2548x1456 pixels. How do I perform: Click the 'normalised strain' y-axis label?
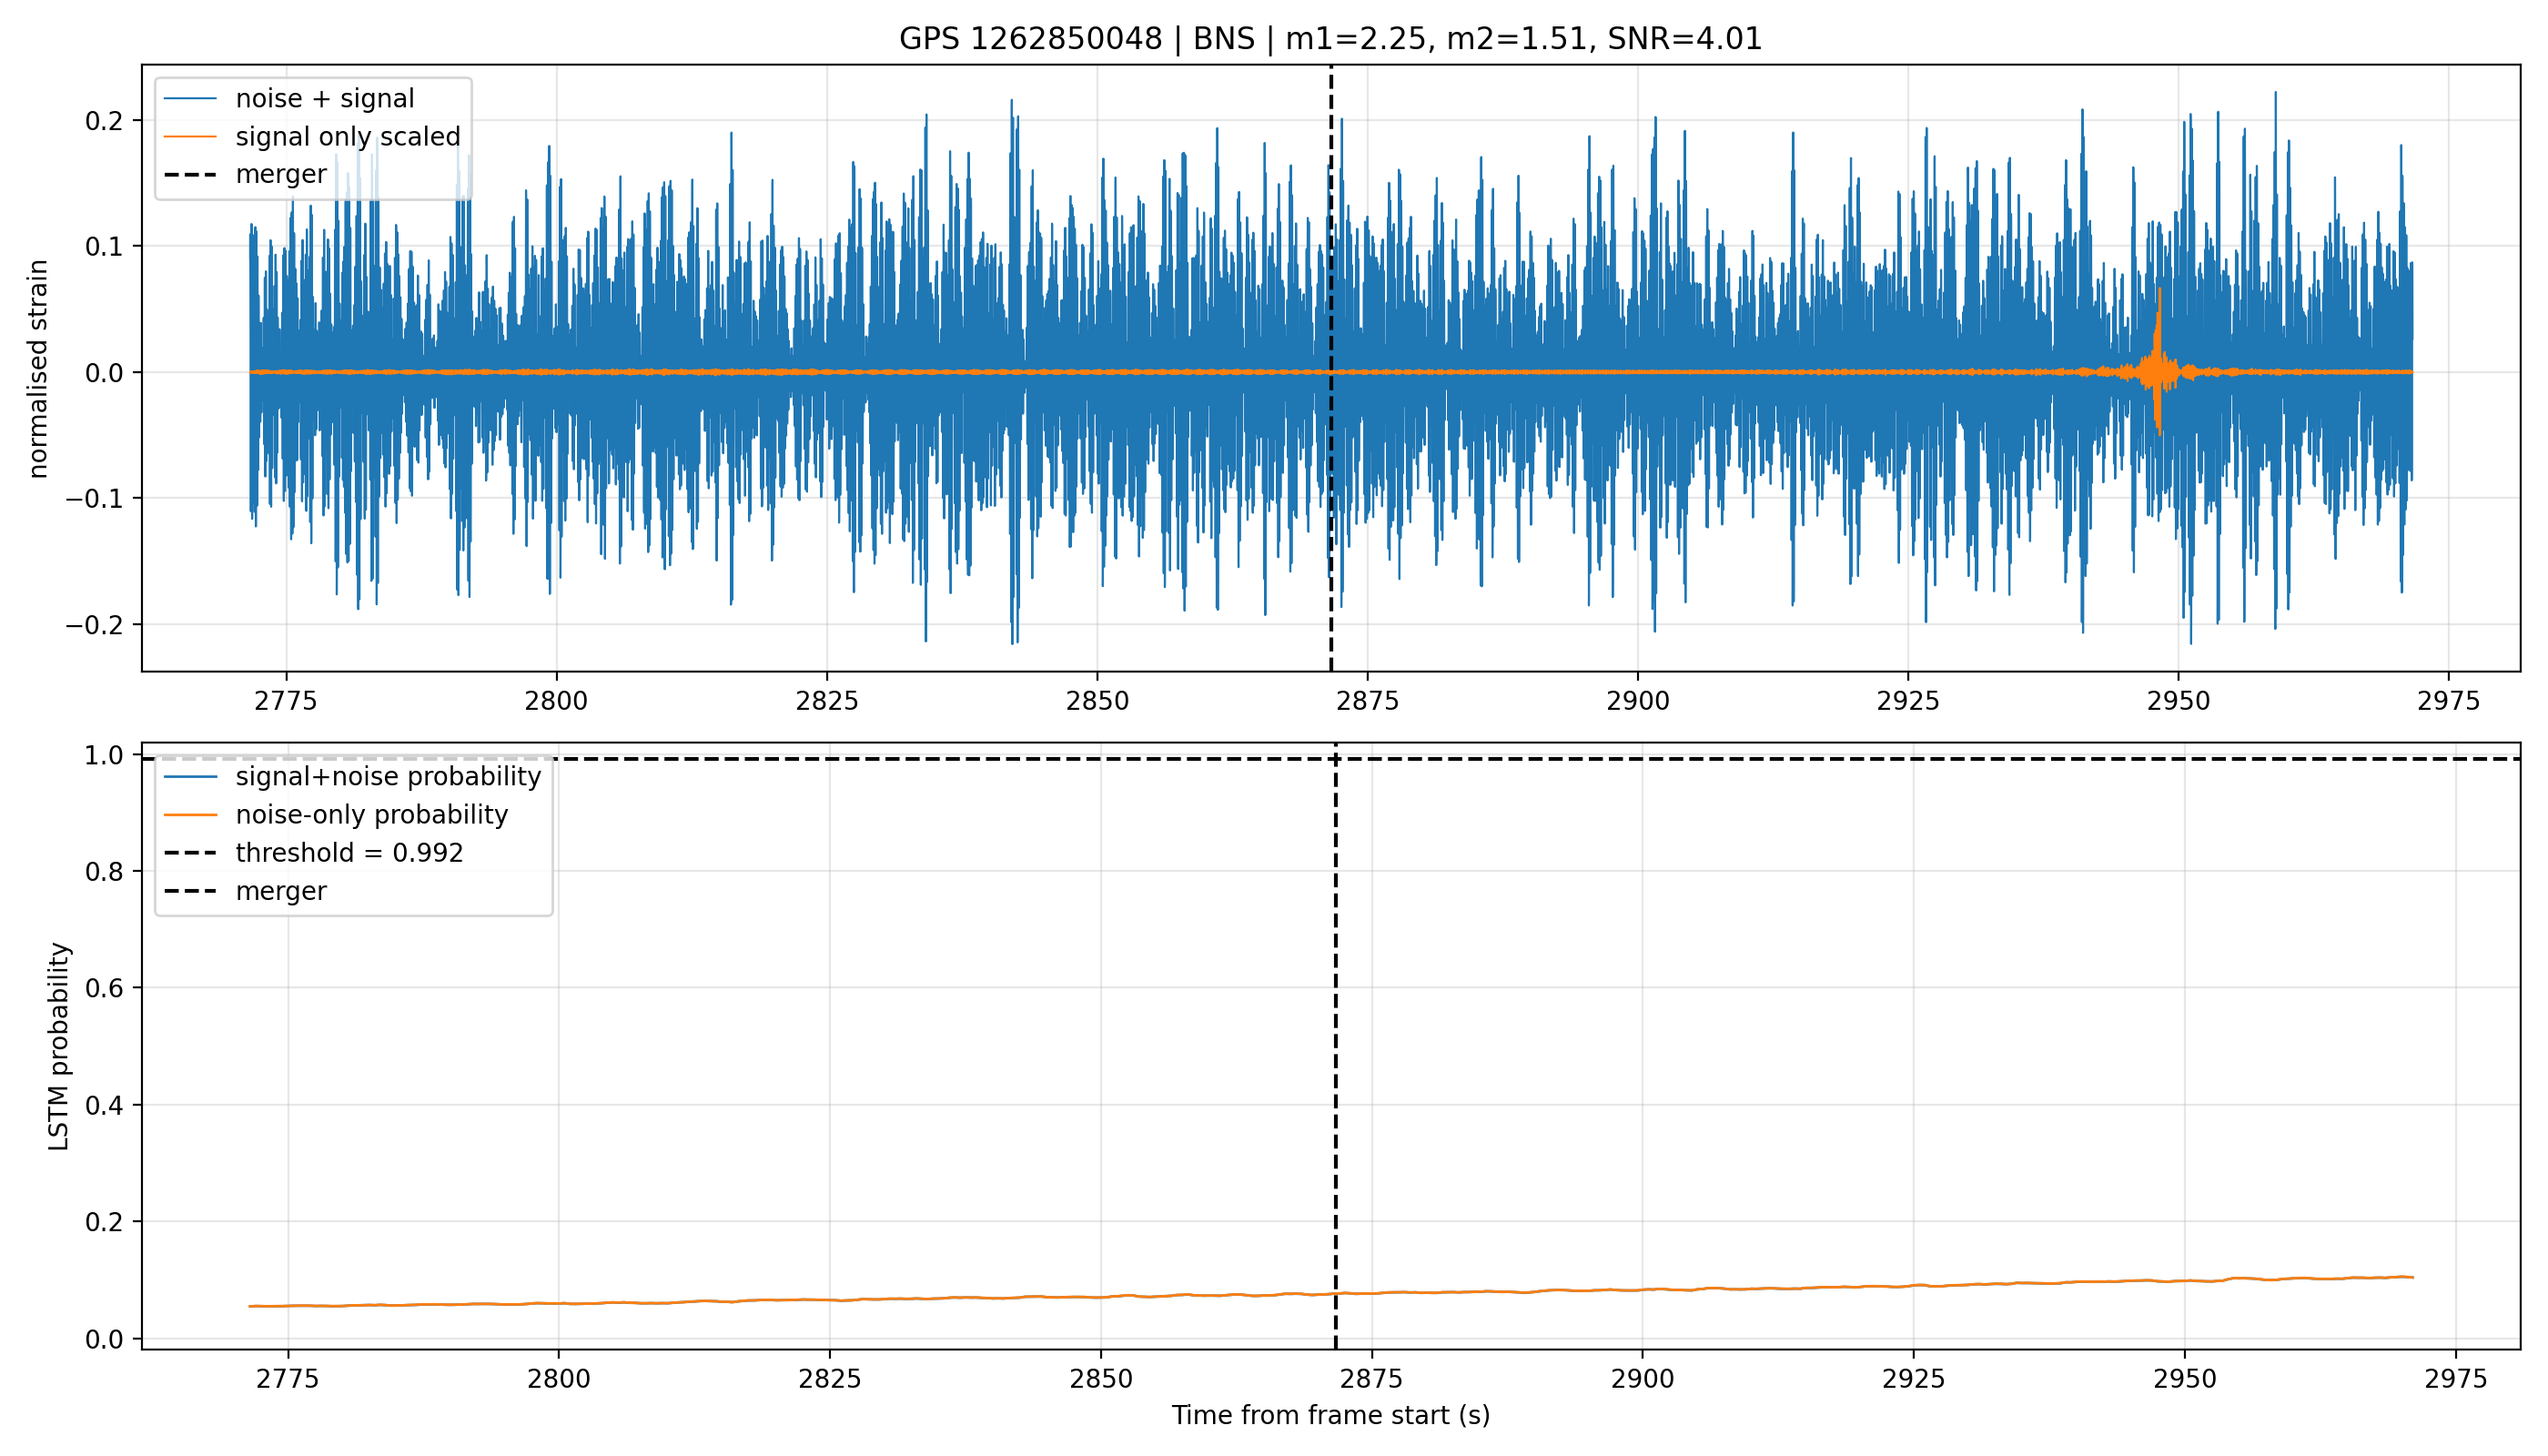pyautogui.click(x=38, y=369)
